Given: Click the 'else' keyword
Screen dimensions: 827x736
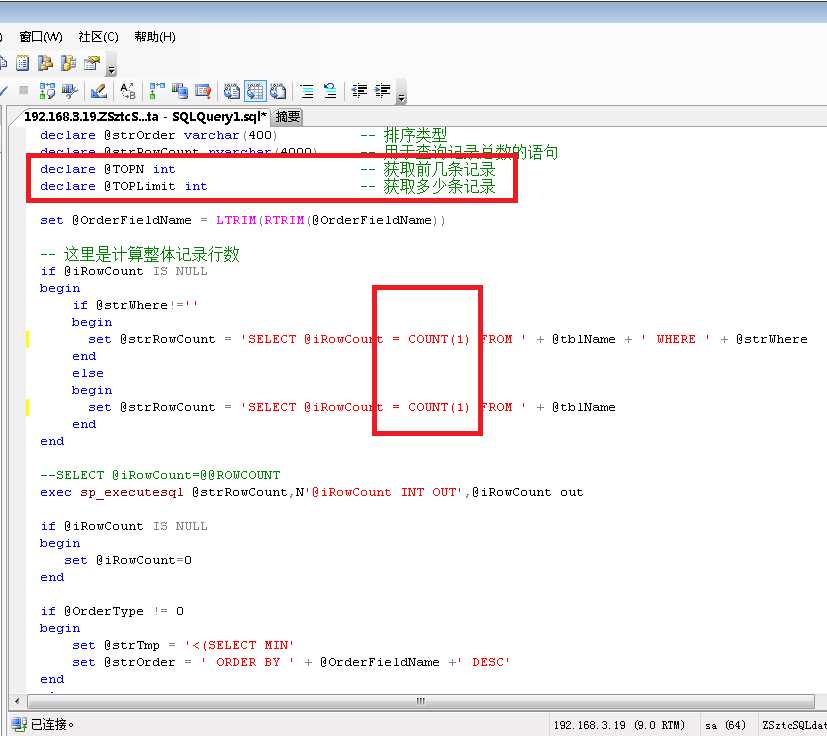Looking at the screenshot, I should 88,374.
